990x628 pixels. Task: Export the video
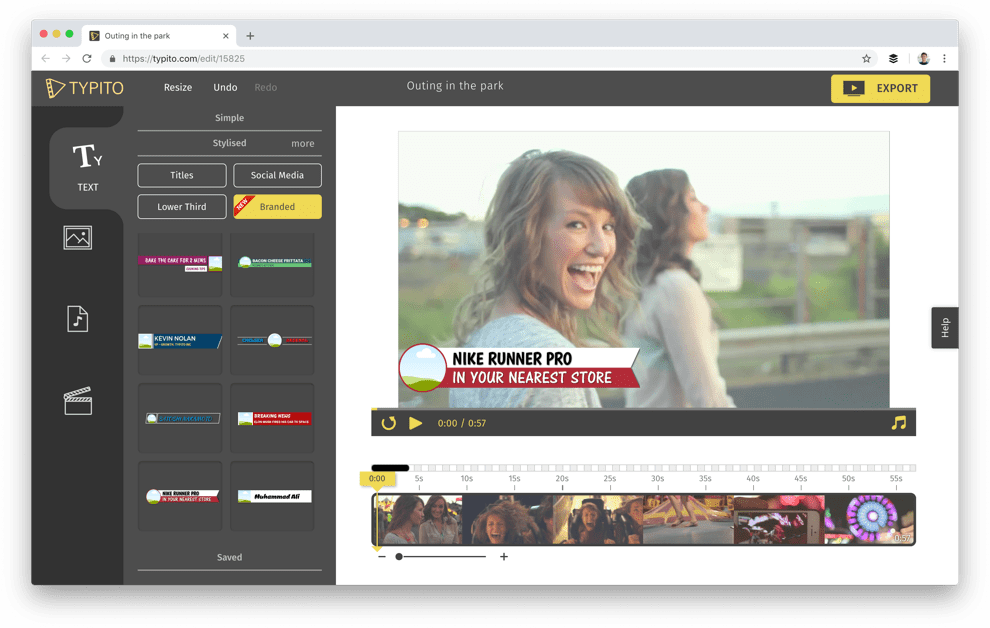click(880, 88)
